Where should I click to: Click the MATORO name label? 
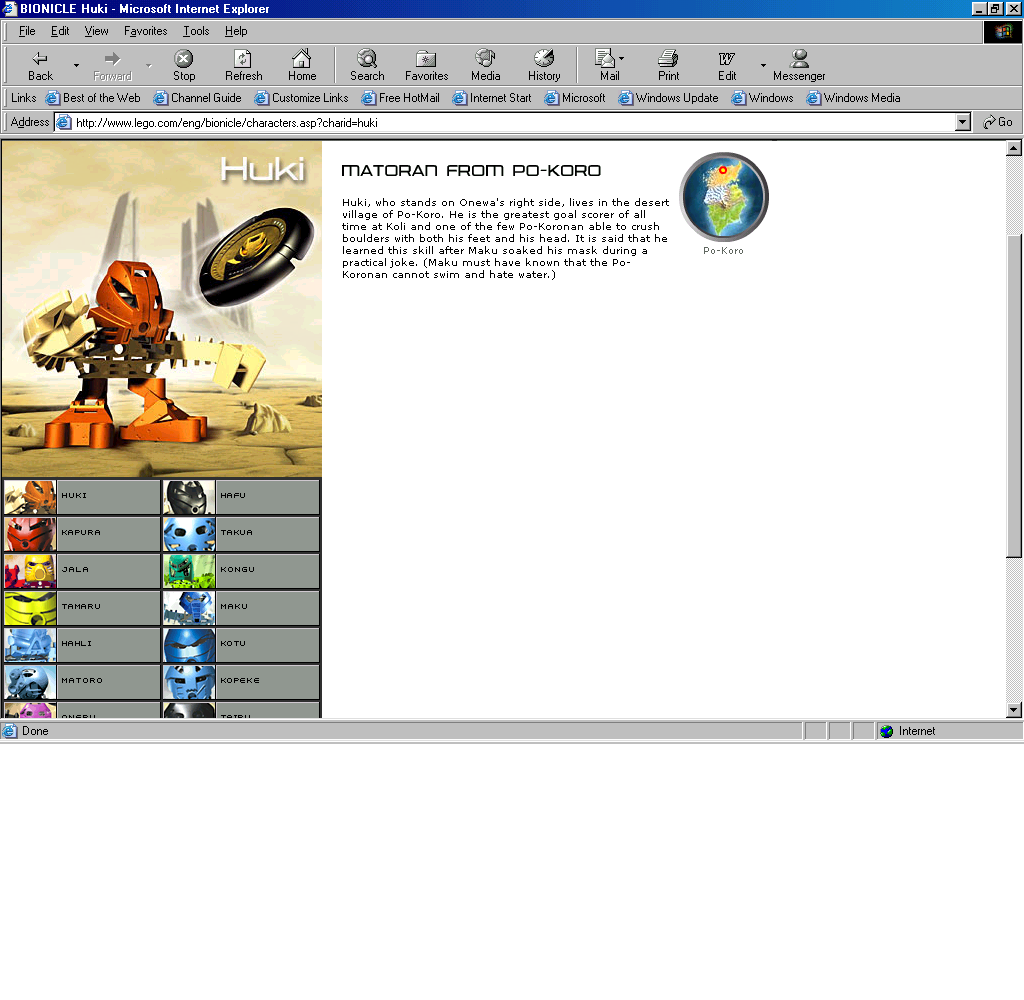82,681
